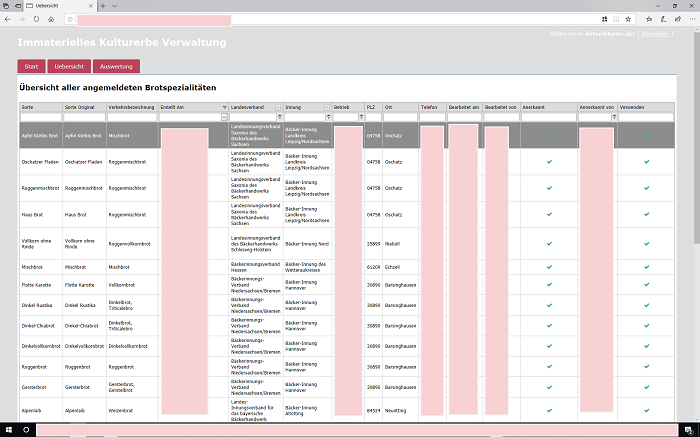Toggle Anerkannt checkmark for Oschatzer Fladen
Screen dimensions: 700x437
pos(548,161)
